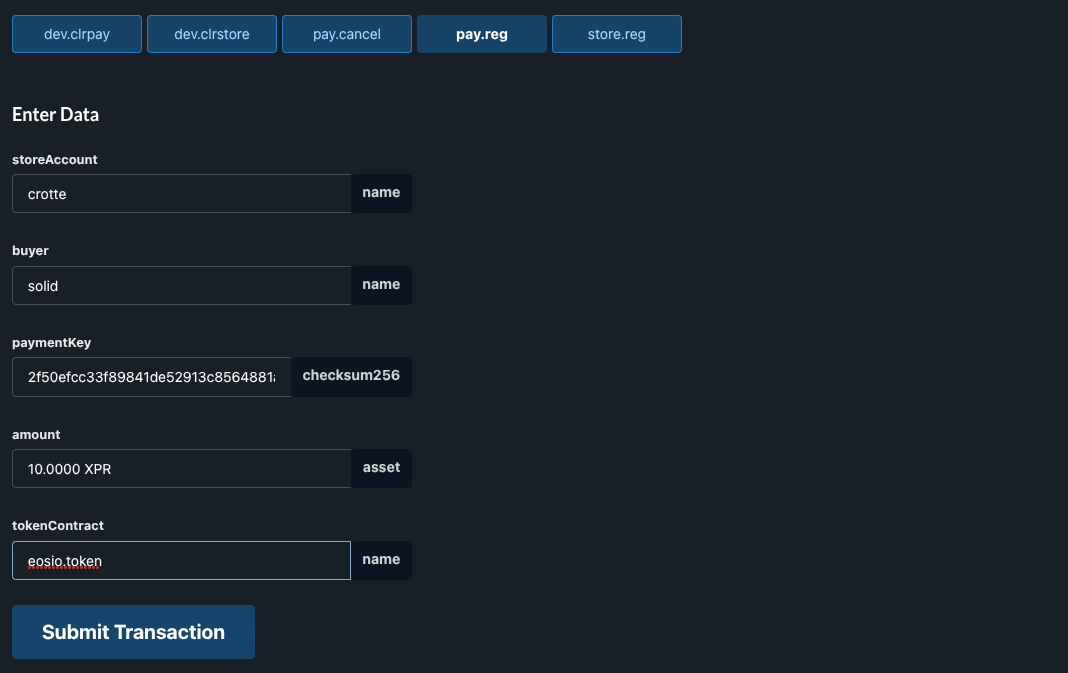The image size is (1068, 673).
Task: Open the dev.clrstore tab
Action: tap(211, 33)
